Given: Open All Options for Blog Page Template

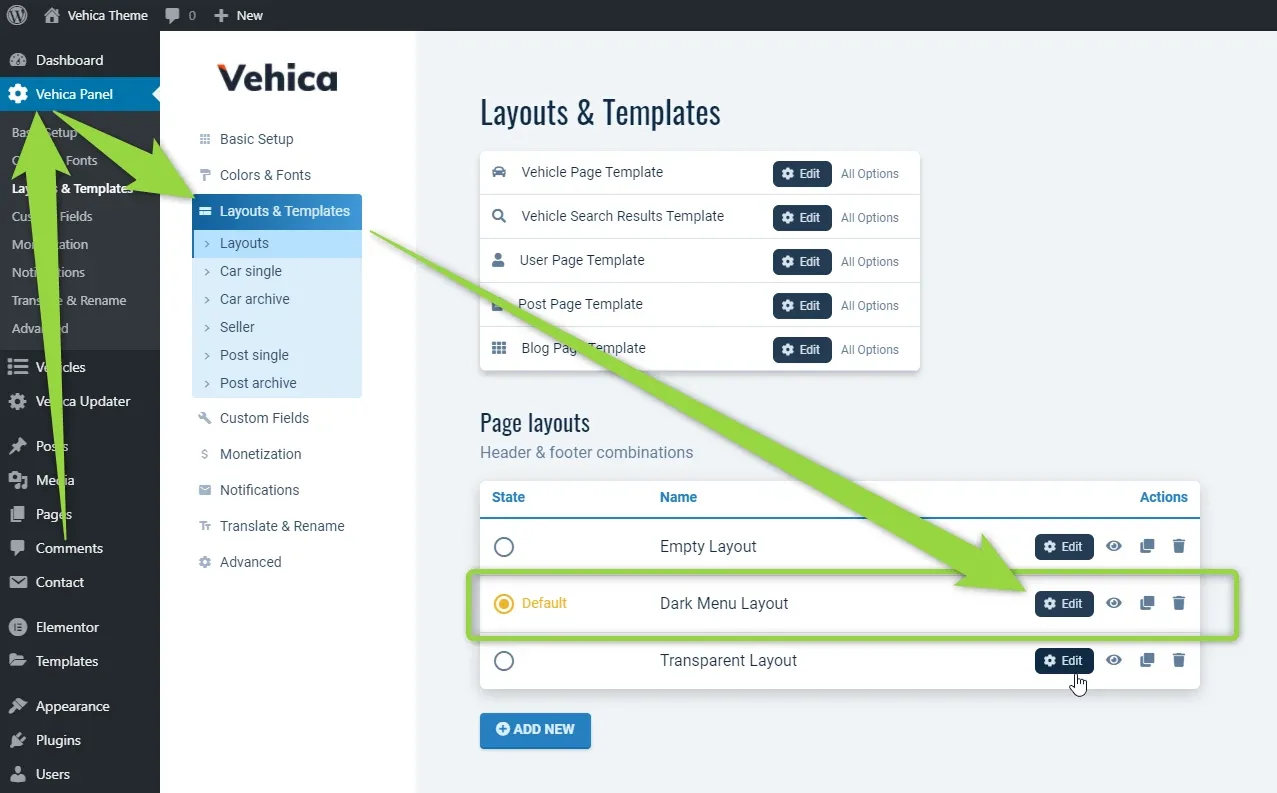Looking at the screenshot, I should (x=870, y=350).
